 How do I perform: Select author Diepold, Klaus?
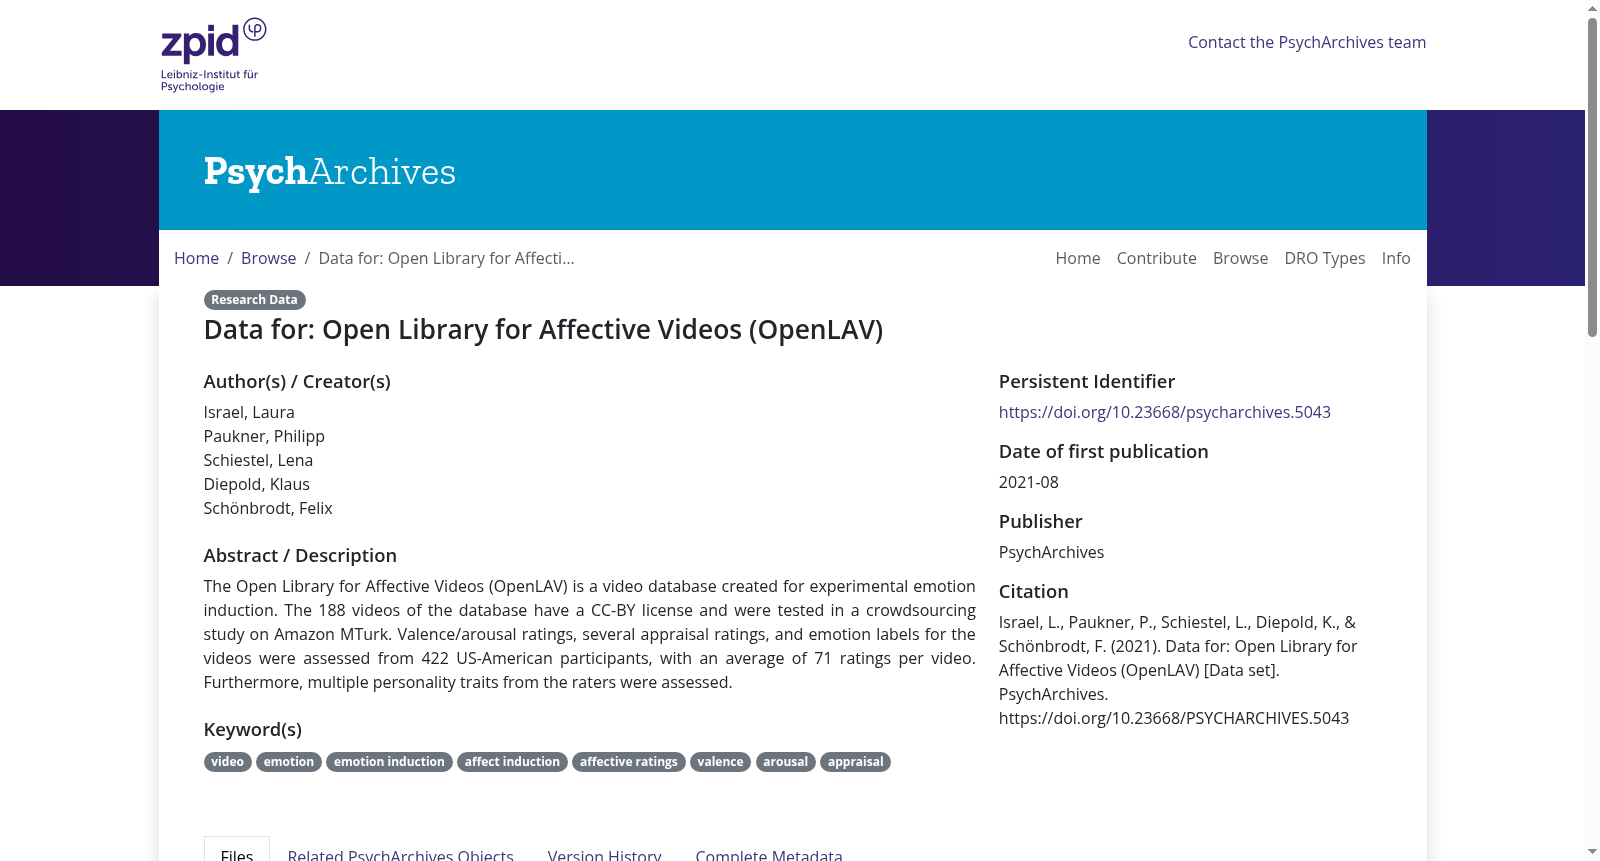pos(257,484)
